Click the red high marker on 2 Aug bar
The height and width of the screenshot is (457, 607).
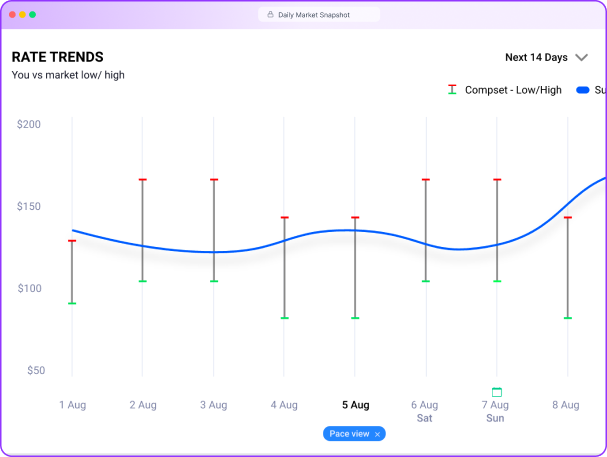click(143, 180)
